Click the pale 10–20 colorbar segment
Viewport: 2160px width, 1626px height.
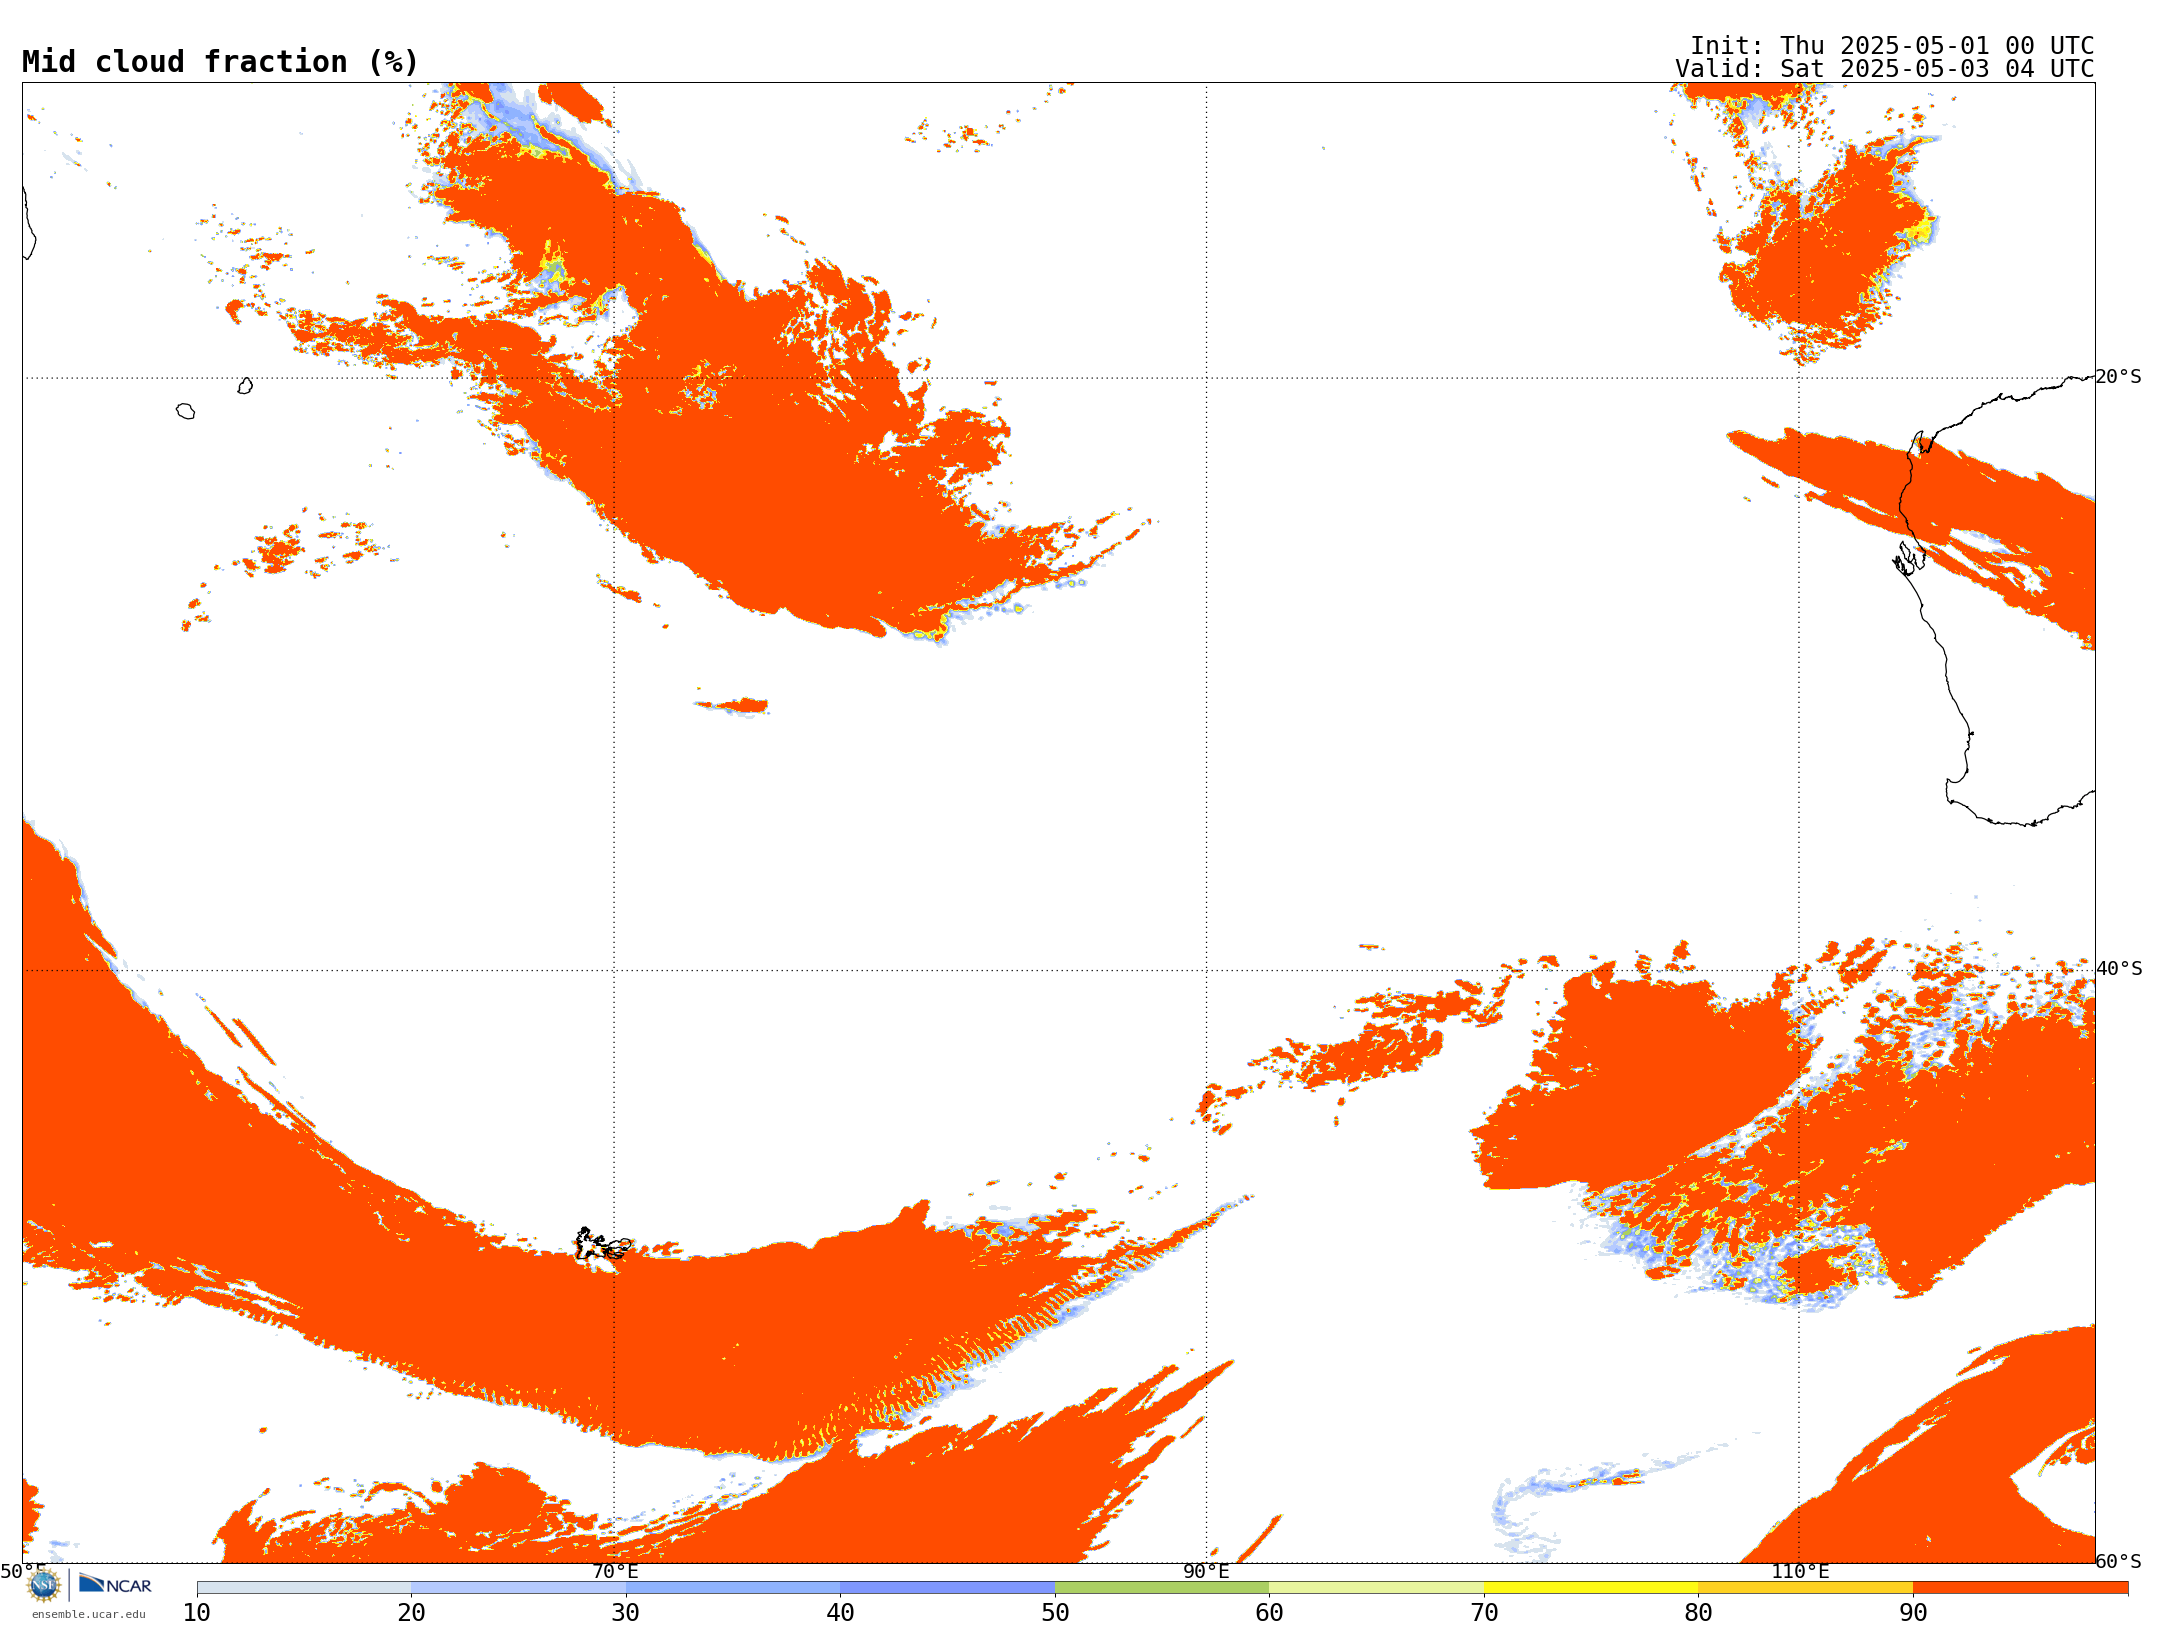[304, 1588]
